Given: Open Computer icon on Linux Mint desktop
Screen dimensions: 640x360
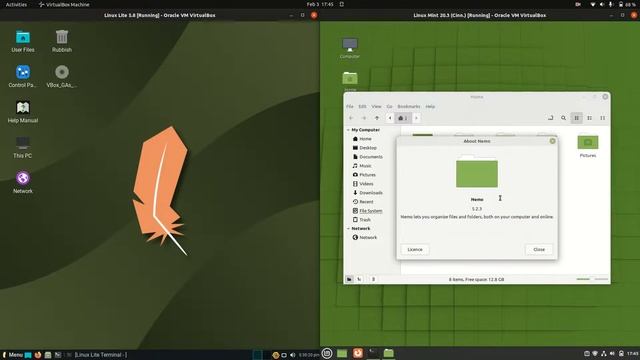Looking at the screenshot, I should pos(350,48).
